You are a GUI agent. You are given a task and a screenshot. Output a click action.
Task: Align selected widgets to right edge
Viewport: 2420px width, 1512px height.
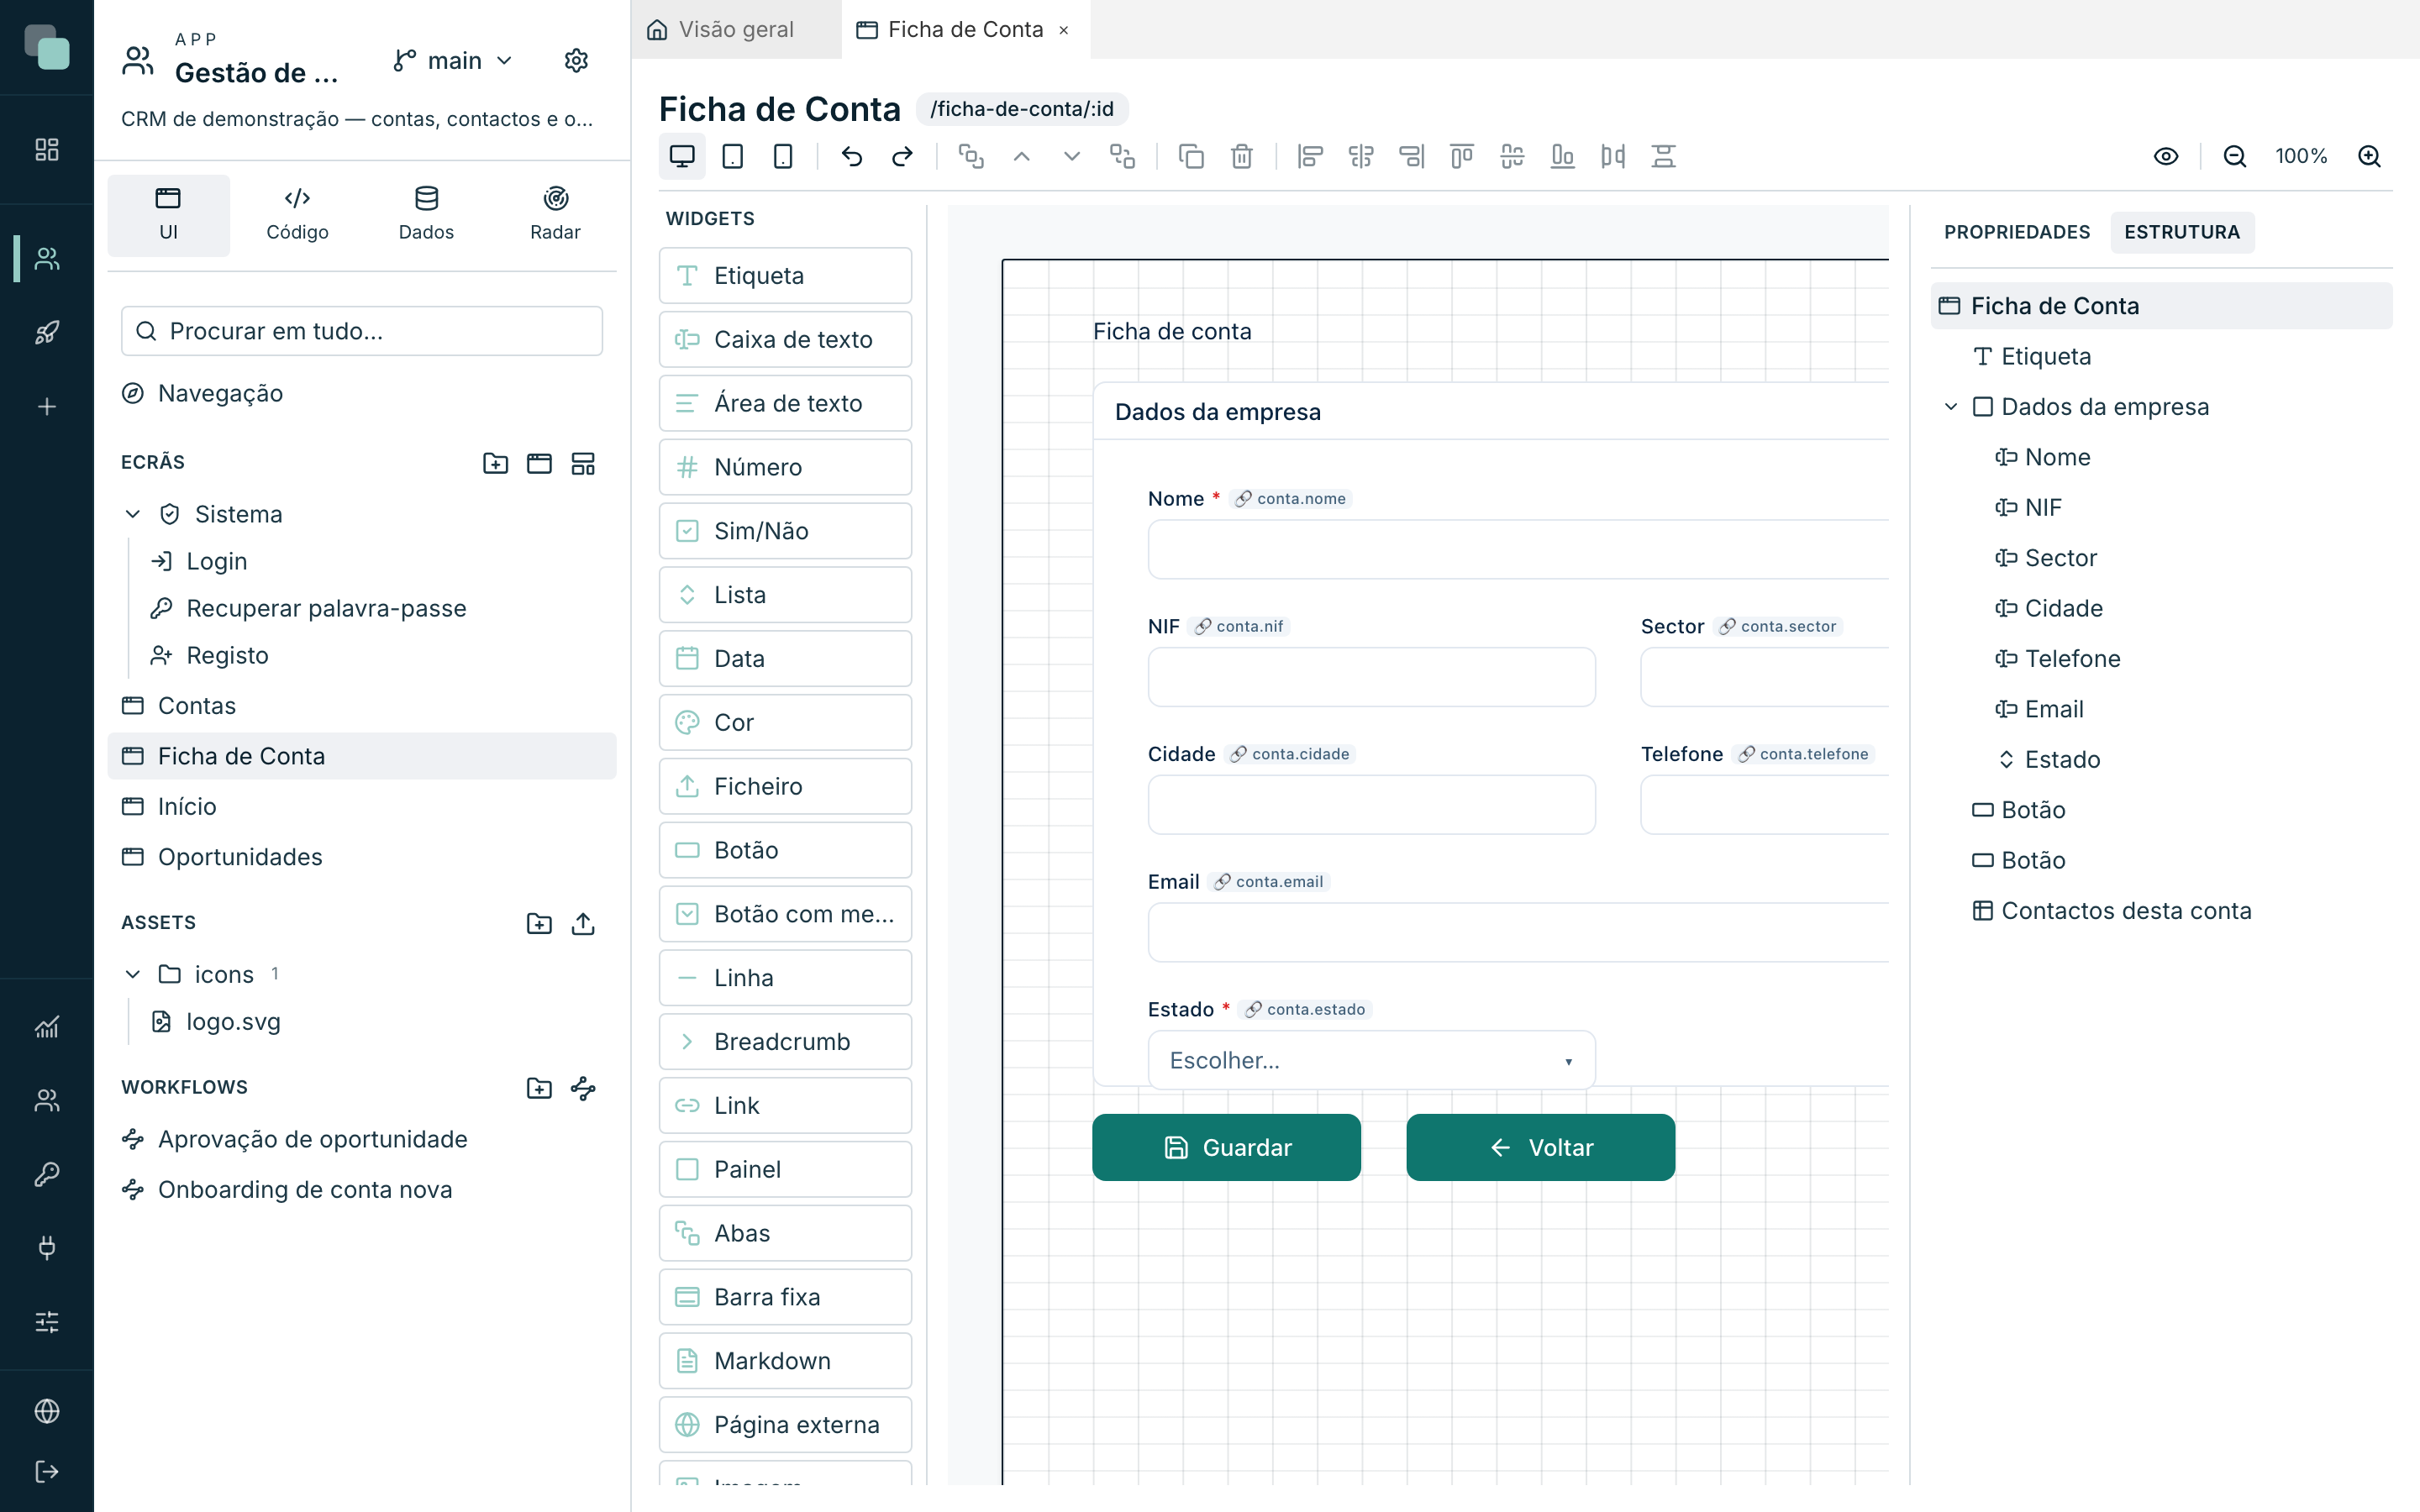1411,156
